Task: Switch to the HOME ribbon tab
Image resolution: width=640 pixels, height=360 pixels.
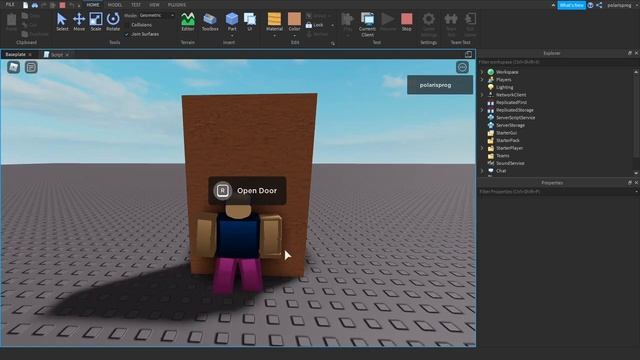Action: click(93, 4)
